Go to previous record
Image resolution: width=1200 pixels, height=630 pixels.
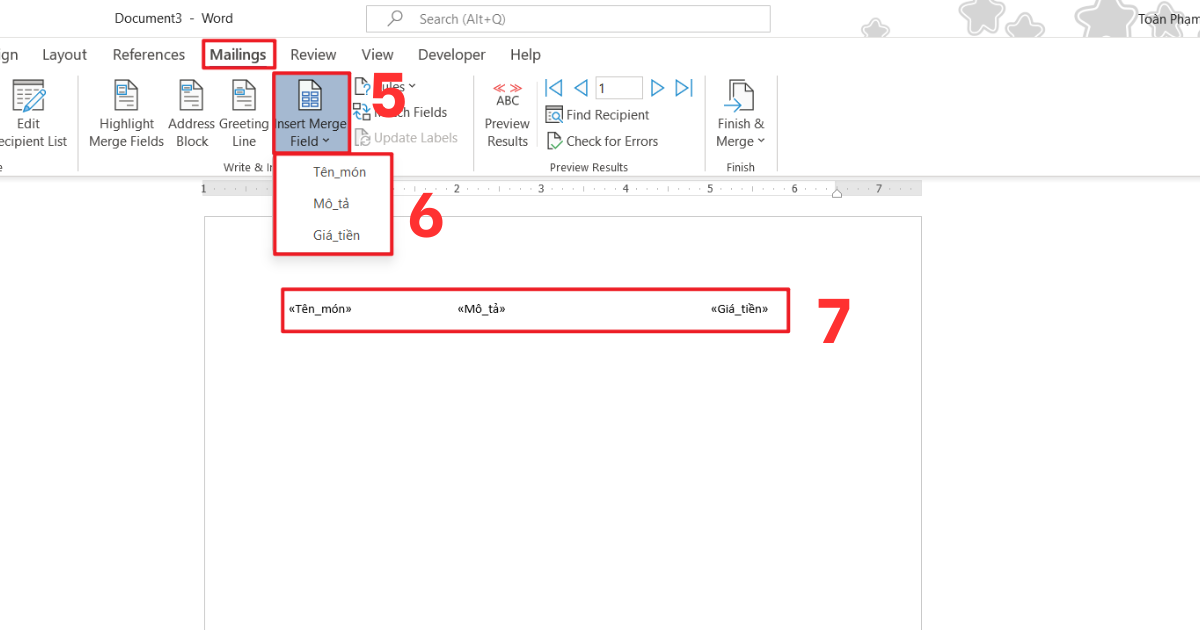pyautogui.click(x=580, y=88)
